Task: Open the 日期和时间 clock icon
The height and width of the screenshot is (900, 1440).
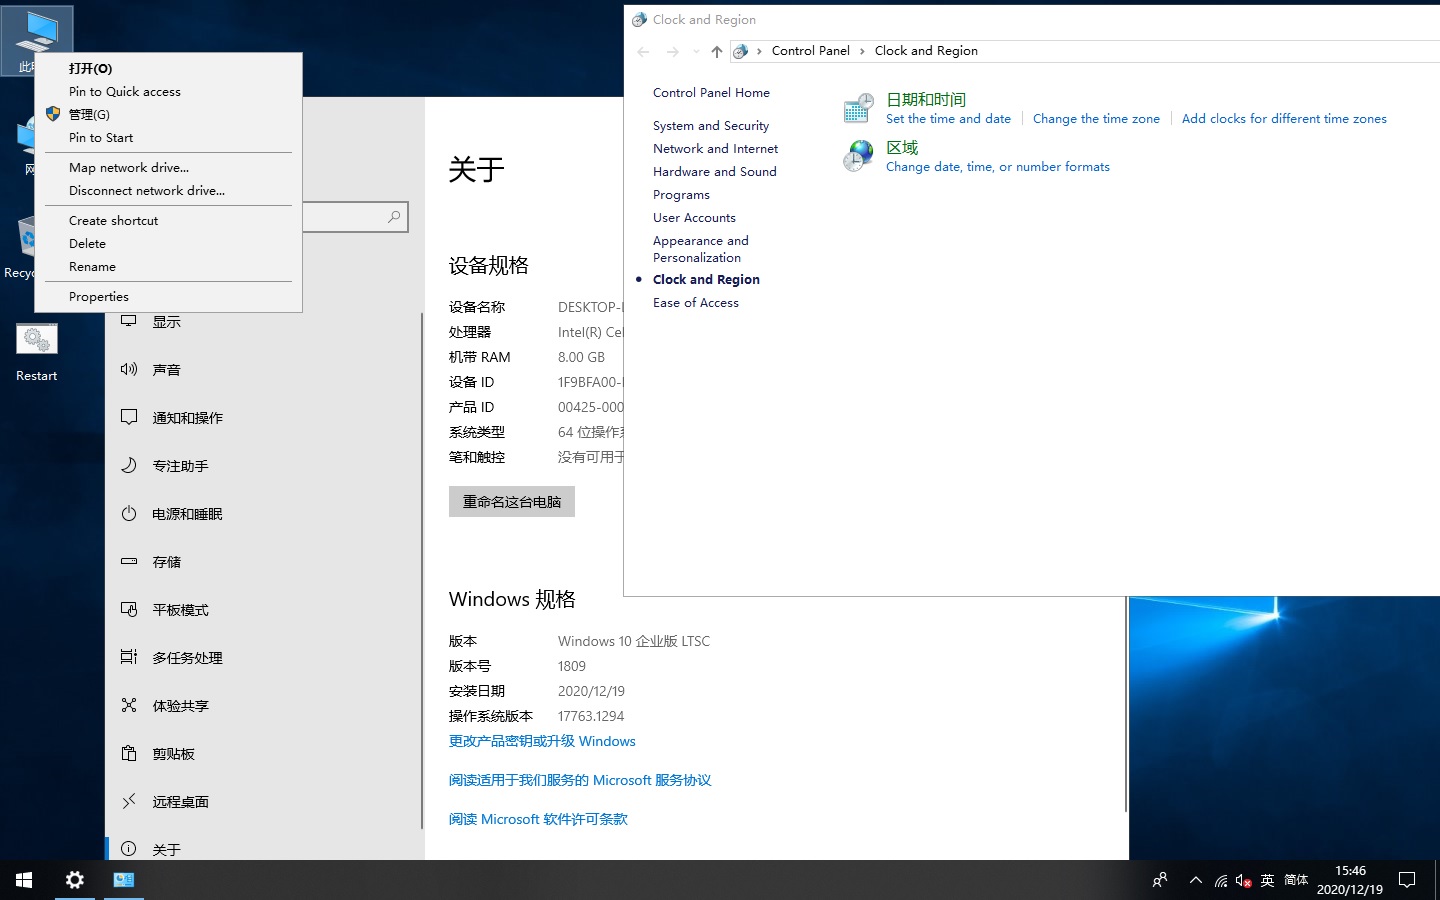Action: pos(858,108)
